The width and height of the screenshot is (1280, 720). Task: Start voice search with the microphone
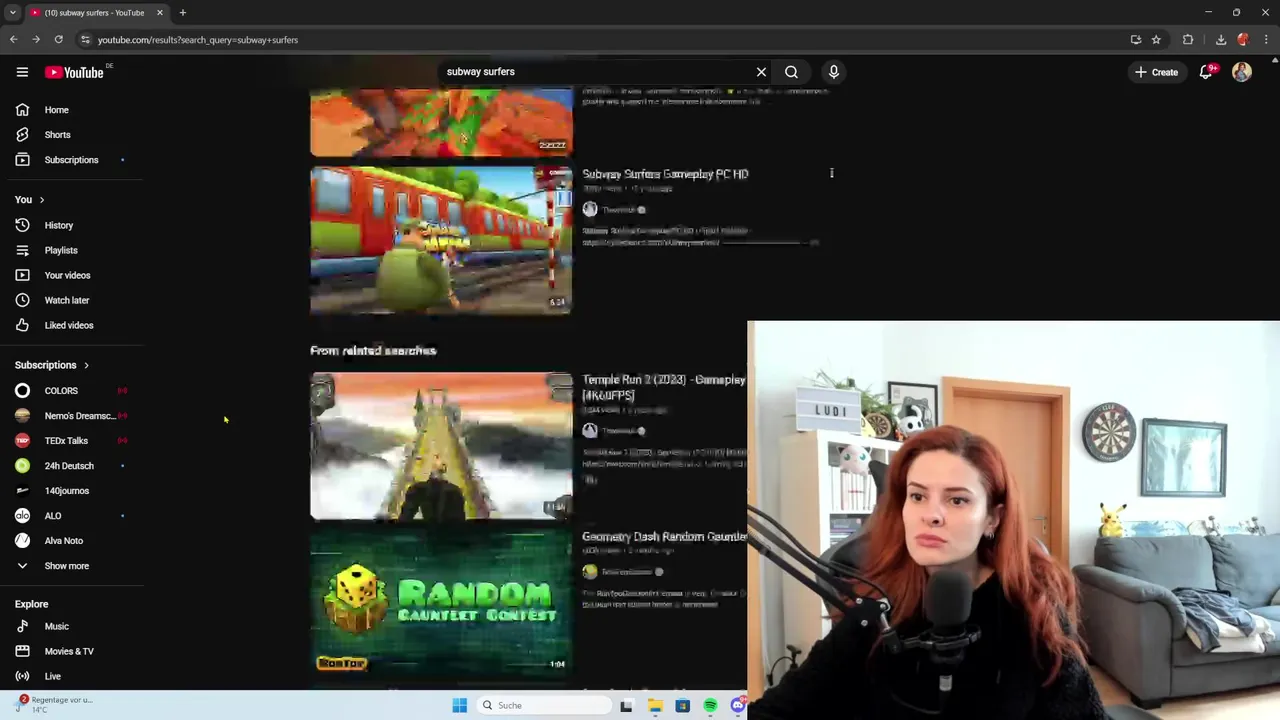click(x=833, y=72)
